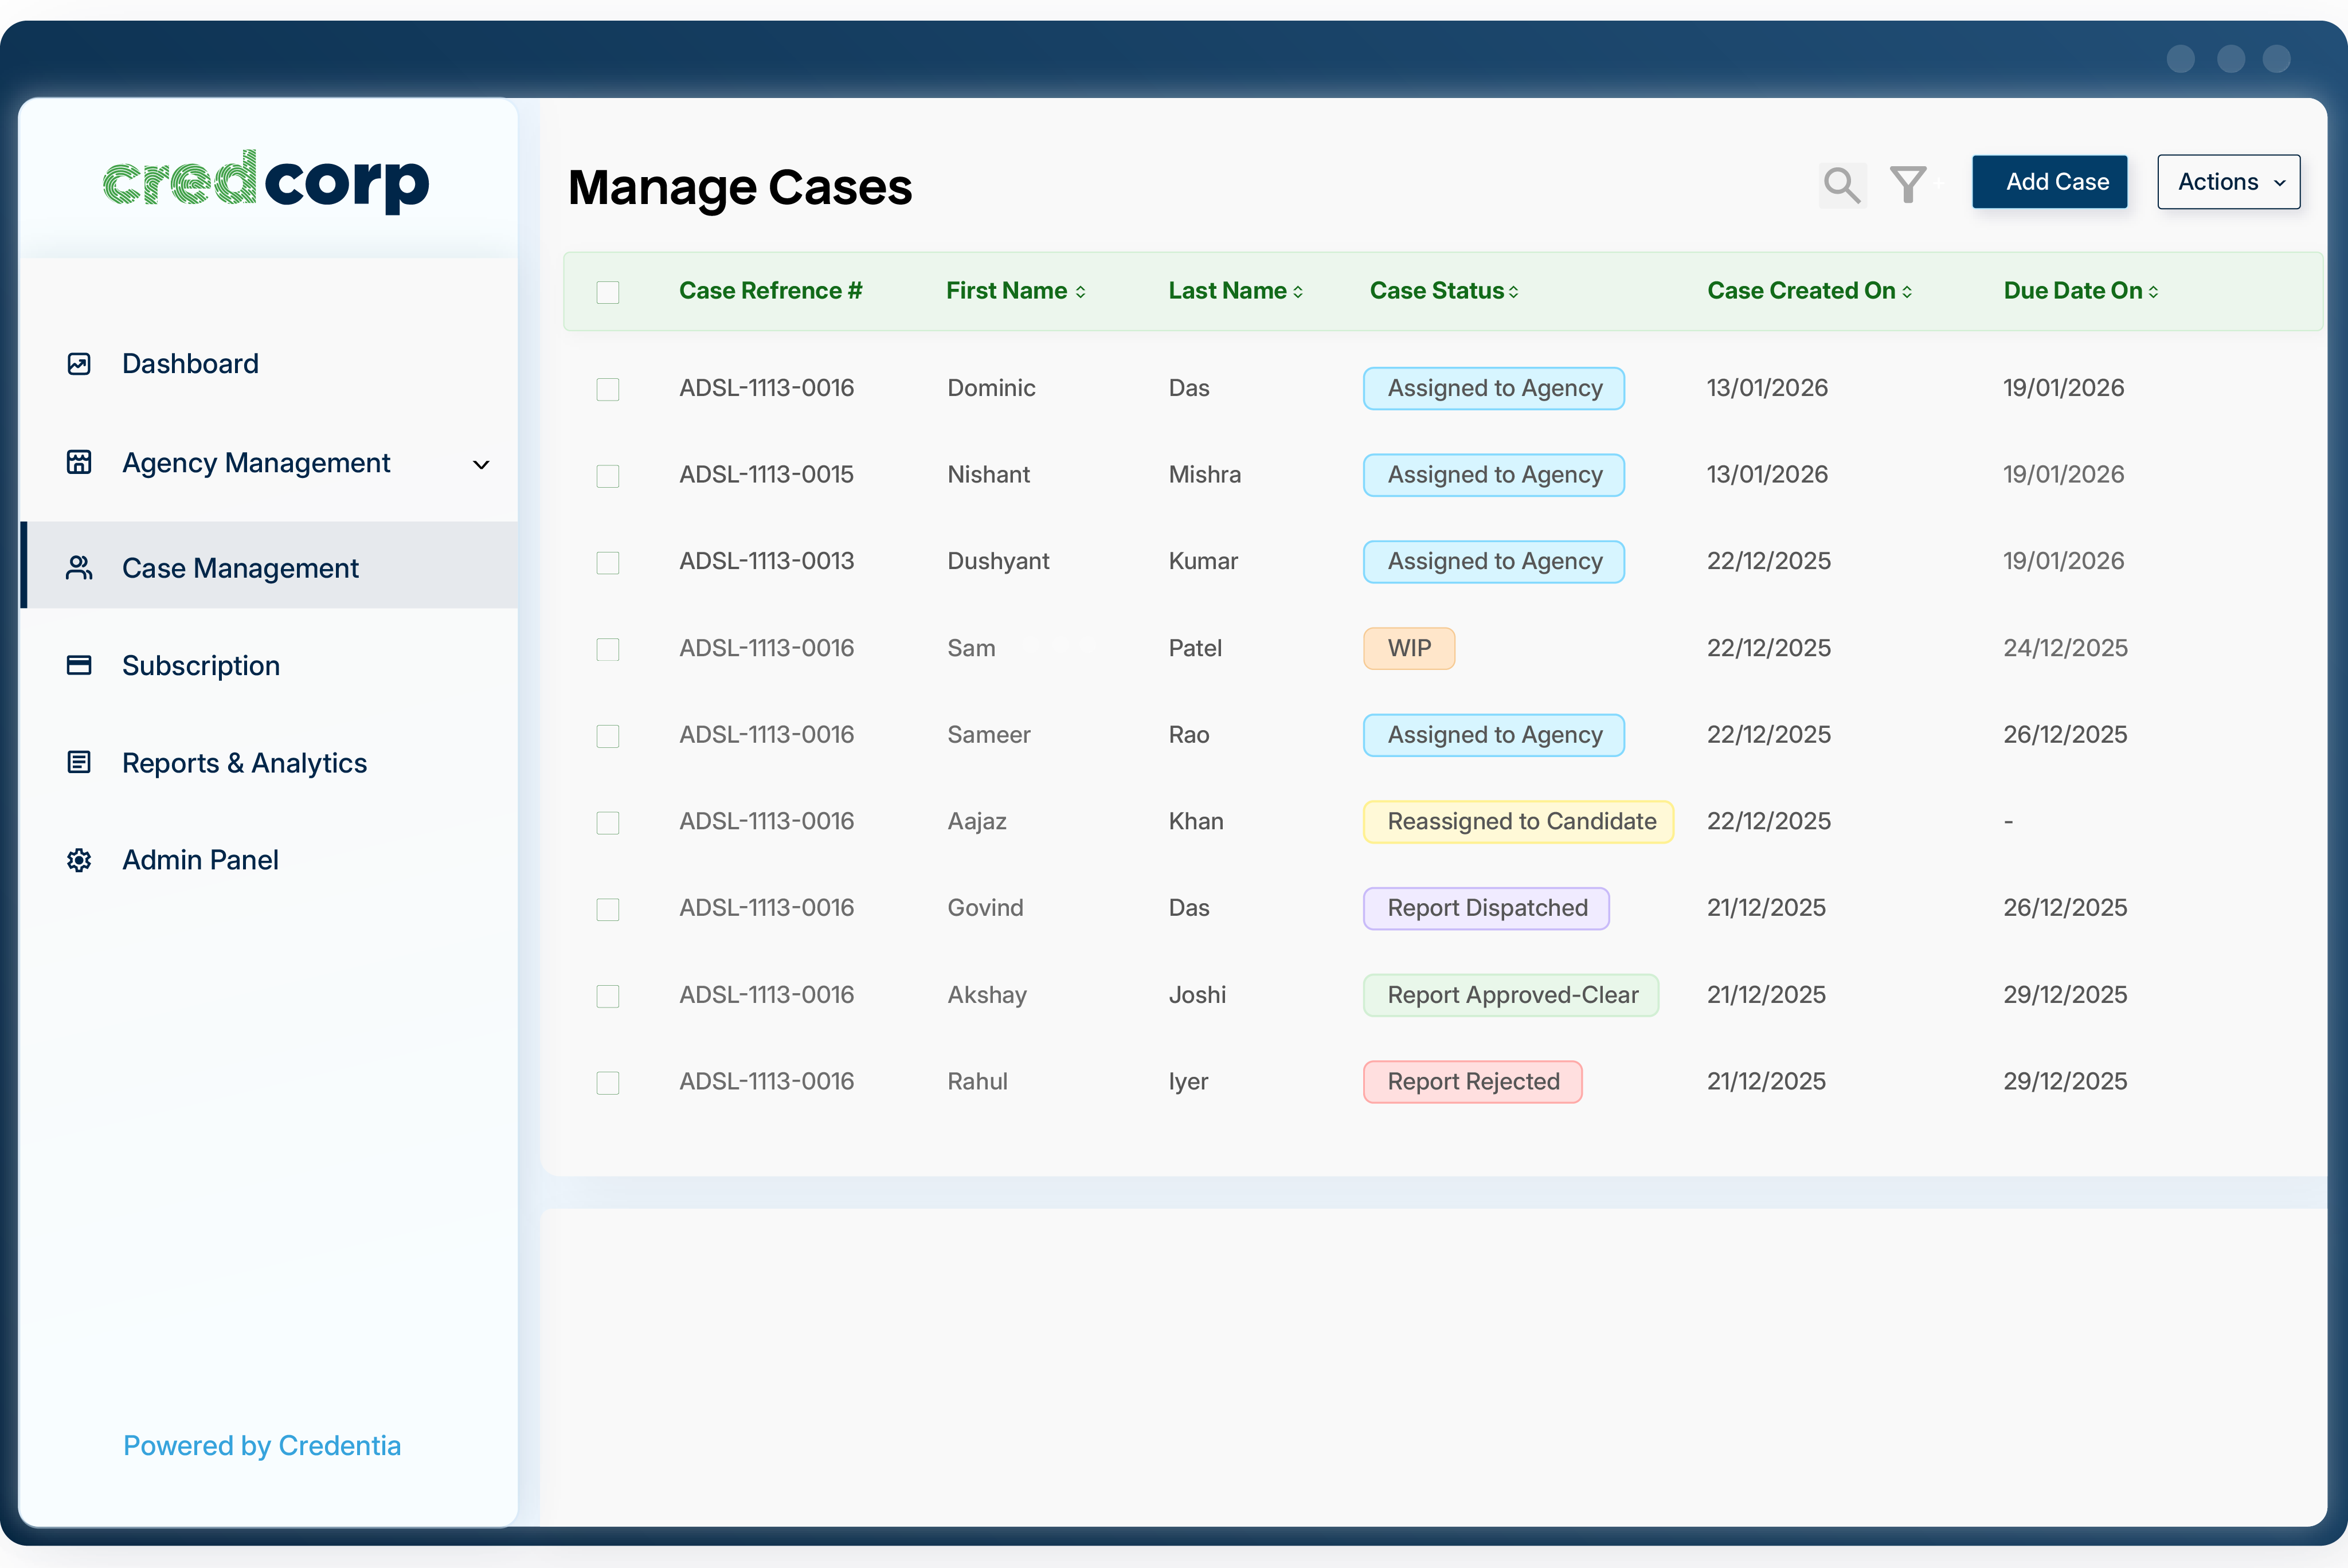The width and height of the screenshot is (2348, 1568).
Task: Click the Admin Panel gear icon
Action: 78,859
